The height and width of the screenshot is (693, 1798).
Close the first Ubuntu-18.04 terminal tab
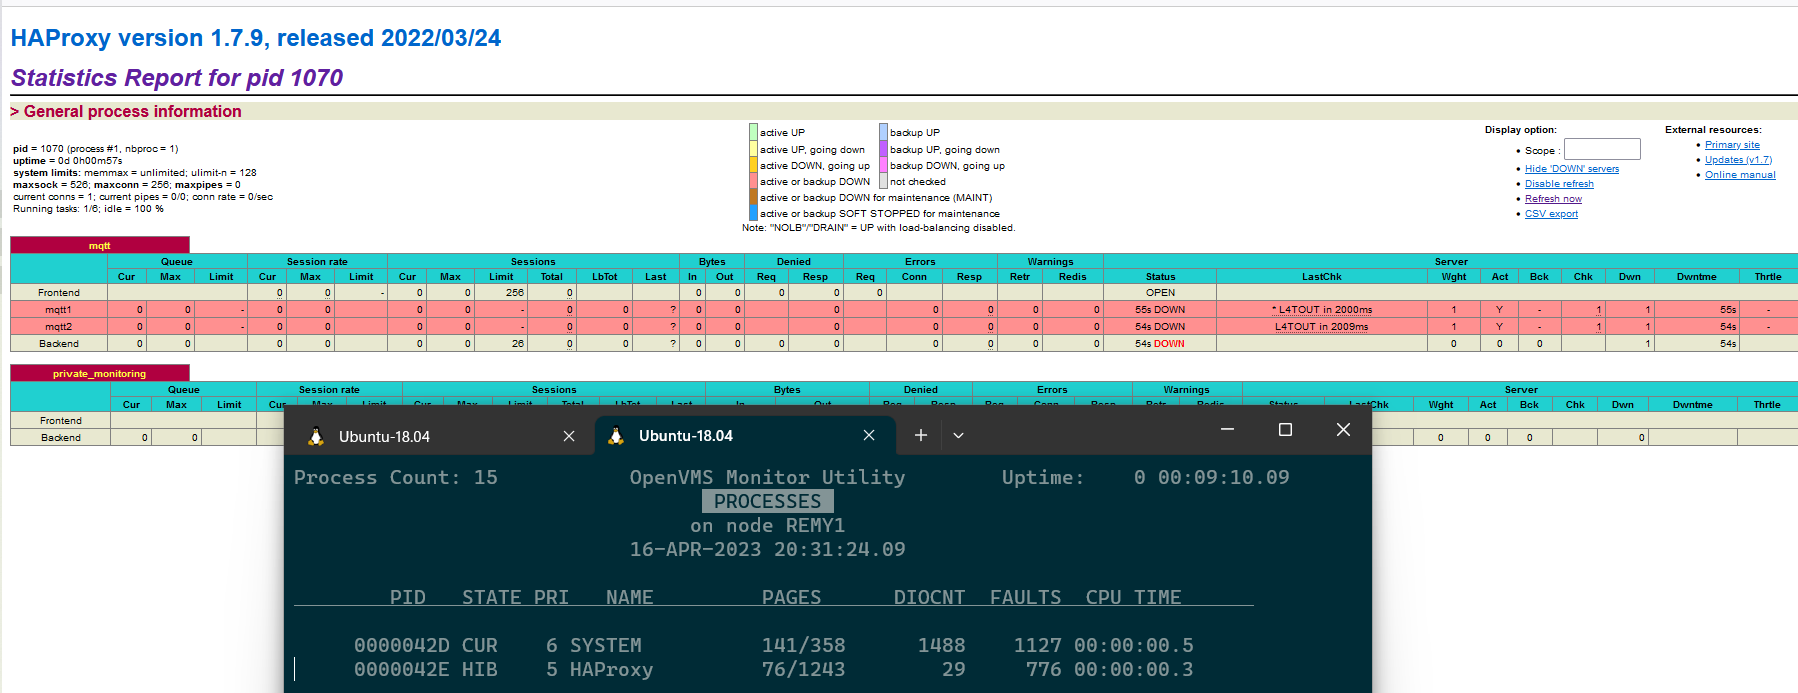[x=569, y=436]
